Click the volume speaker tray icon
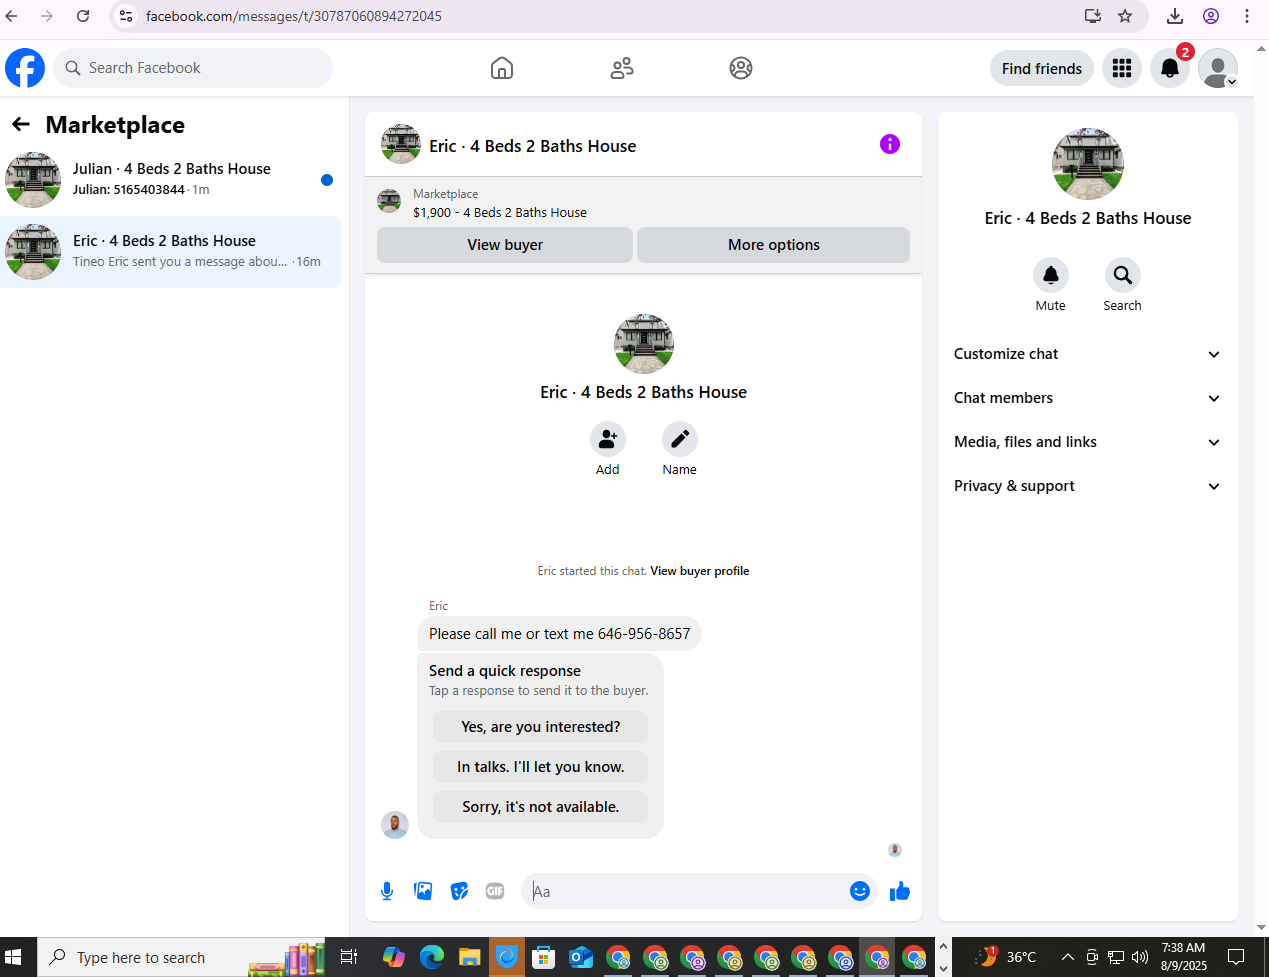 (1140, 957)
